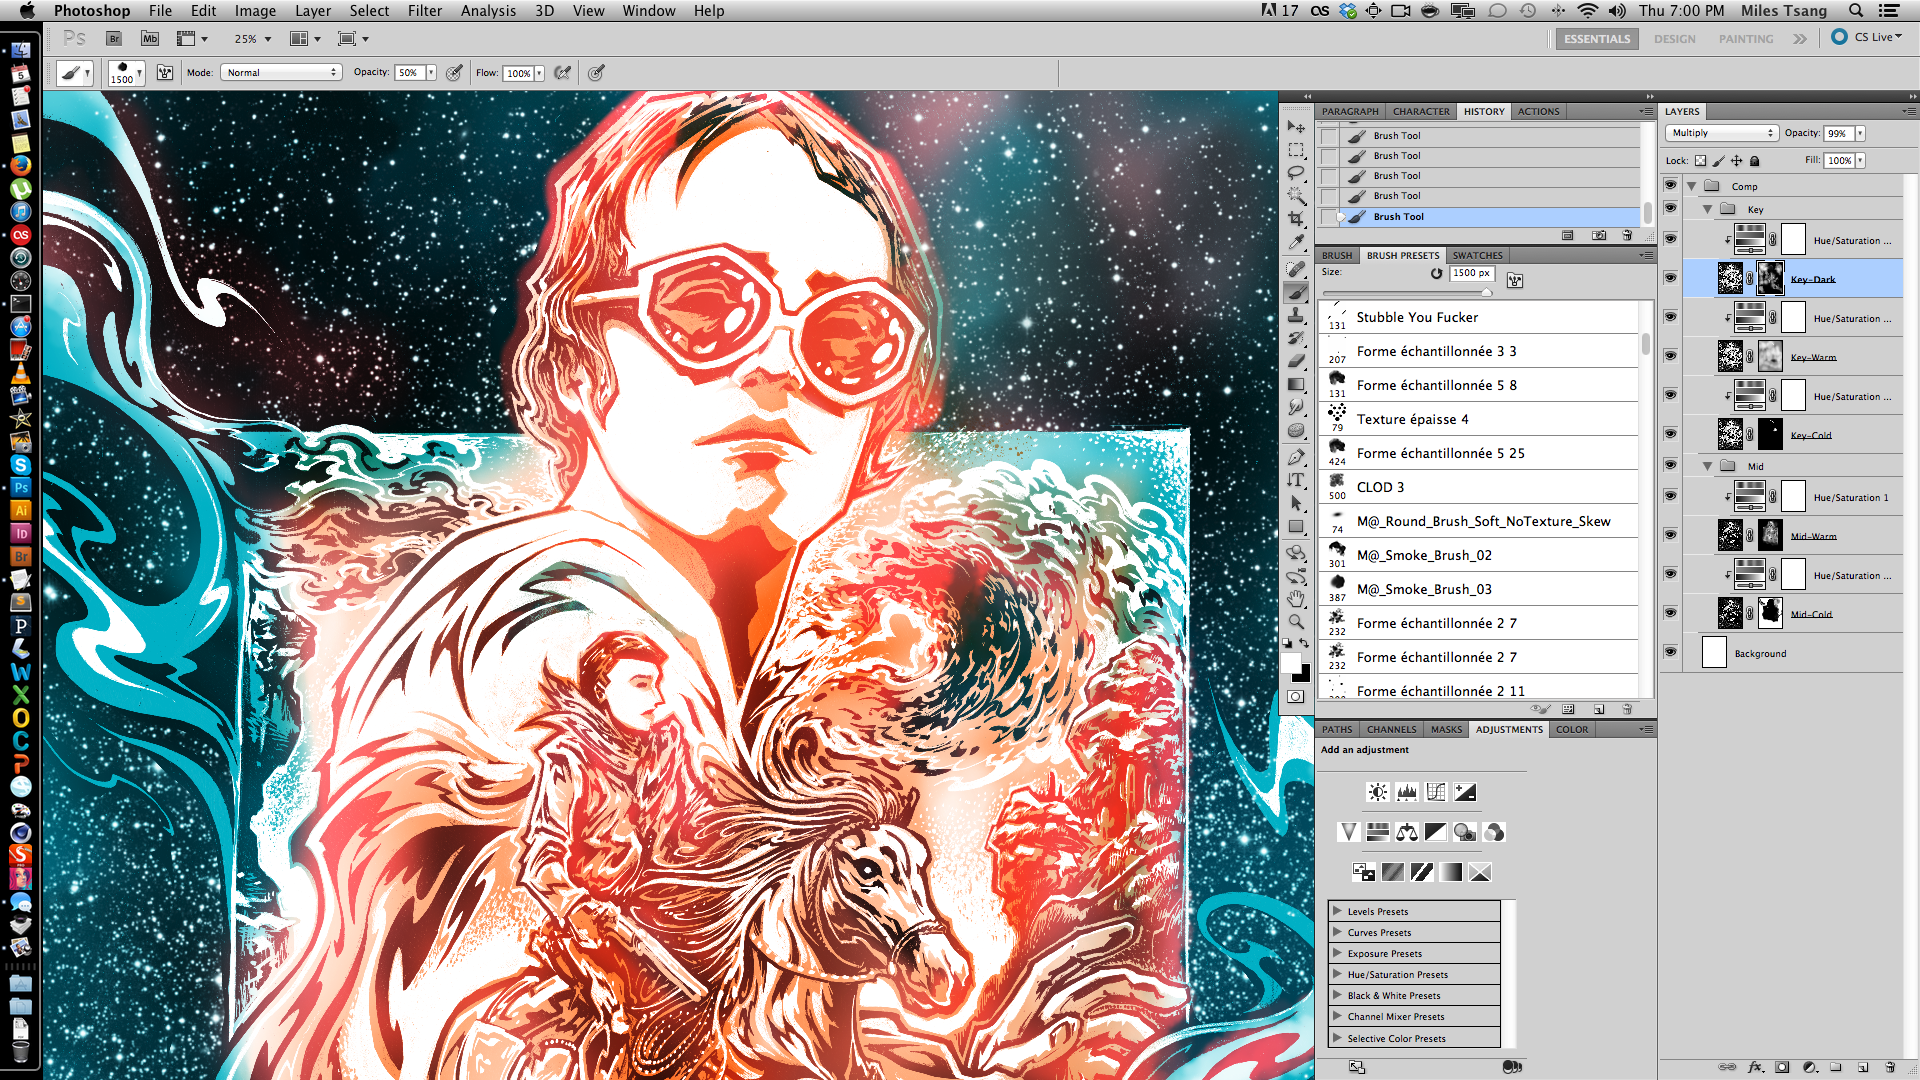Choose the CLOD 3 brush preset
This screenshot has height=1080, width=1920.
pyautogui.click(x=1478, y=487)
